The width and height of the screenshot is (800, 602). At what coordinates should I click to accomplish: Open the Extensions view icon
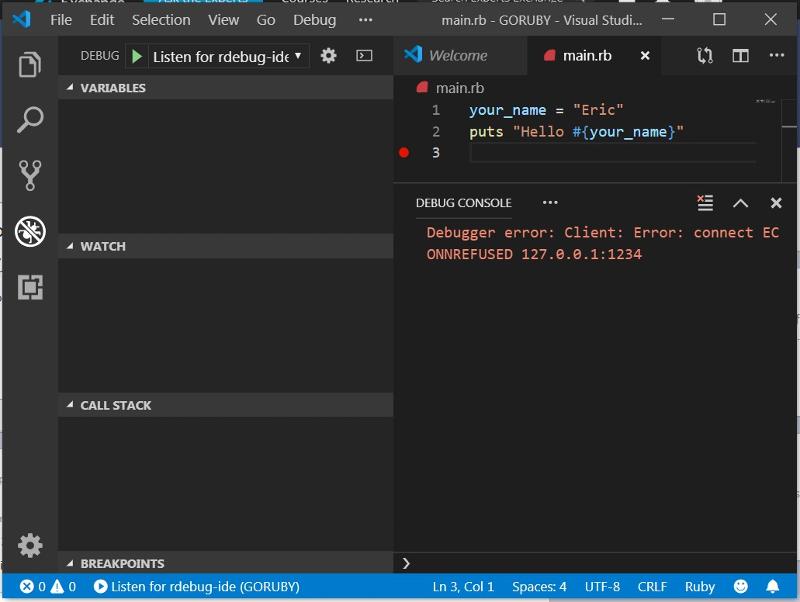[30, 287]
